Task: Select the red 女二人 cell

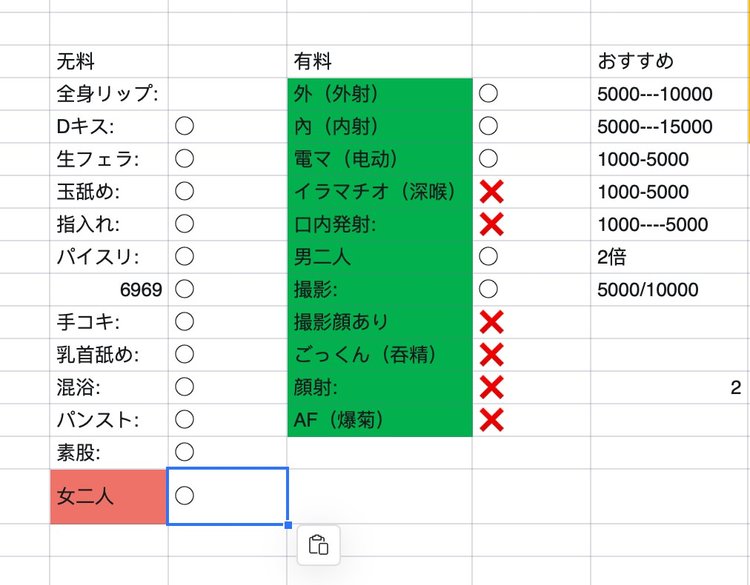Action: click(x=108, y=496)
